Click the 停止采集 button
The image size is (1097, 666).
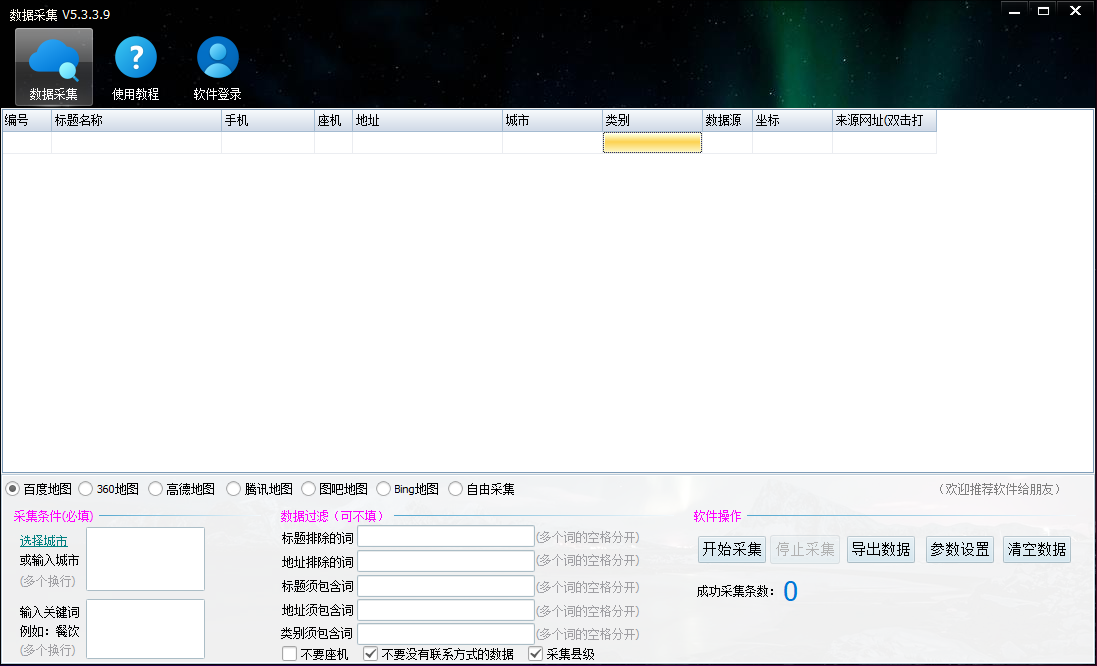[x=805, y=549]
